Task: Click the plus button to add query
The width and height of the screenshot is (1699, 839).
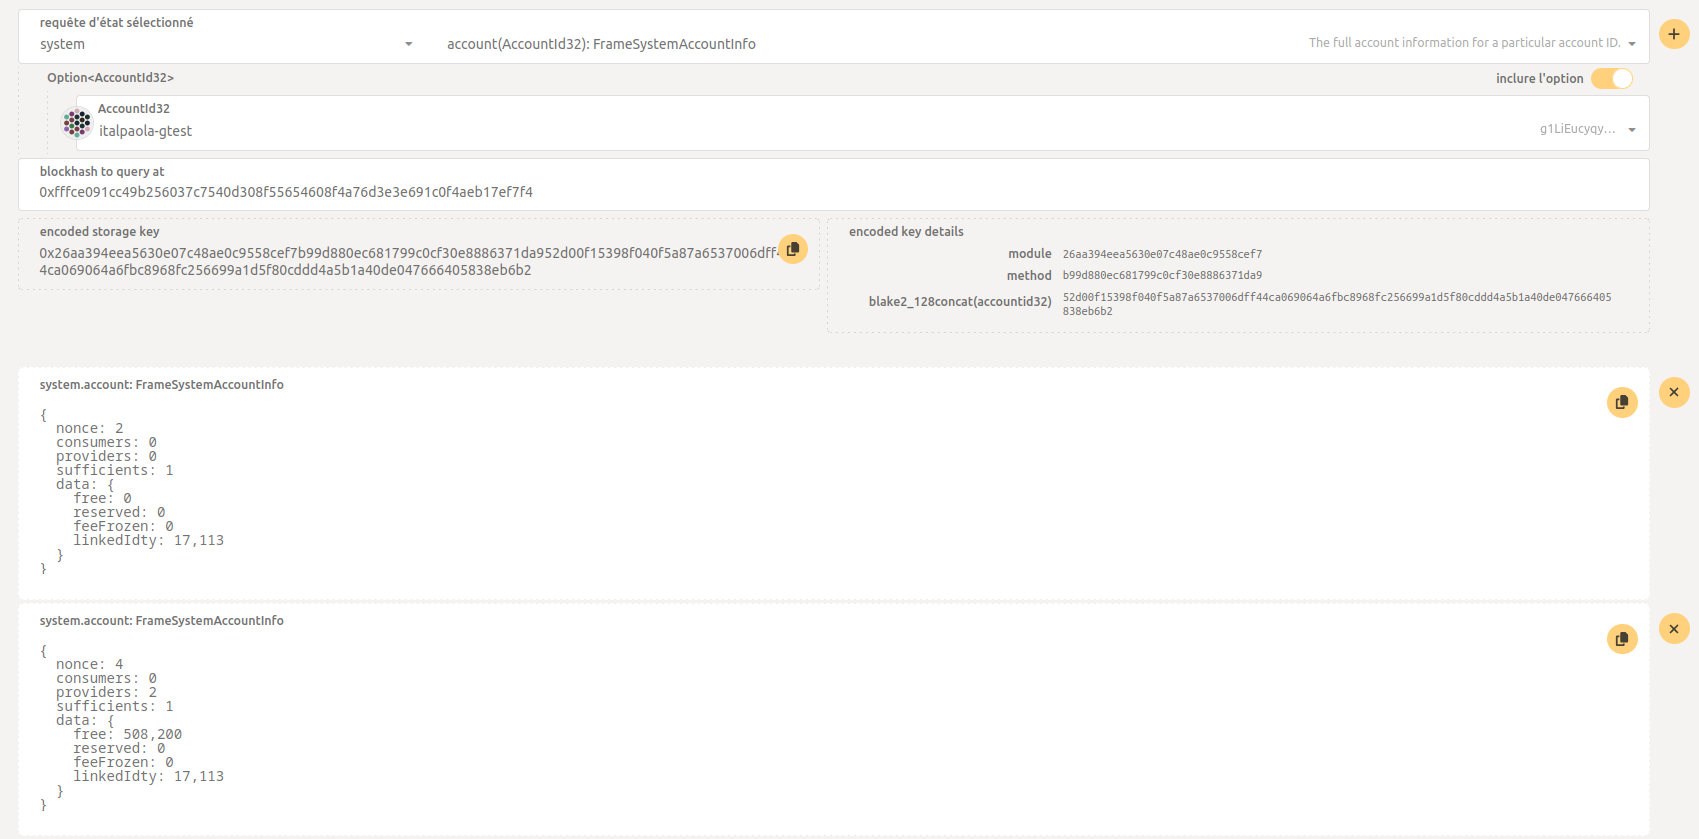Action: point(1673,34)
